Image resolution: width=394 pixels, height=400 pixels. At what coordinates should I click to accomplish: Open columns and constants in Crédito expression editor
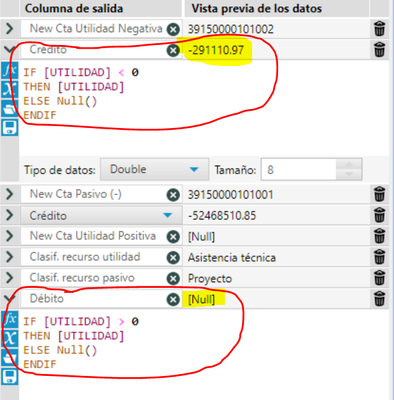pos(10,89)
